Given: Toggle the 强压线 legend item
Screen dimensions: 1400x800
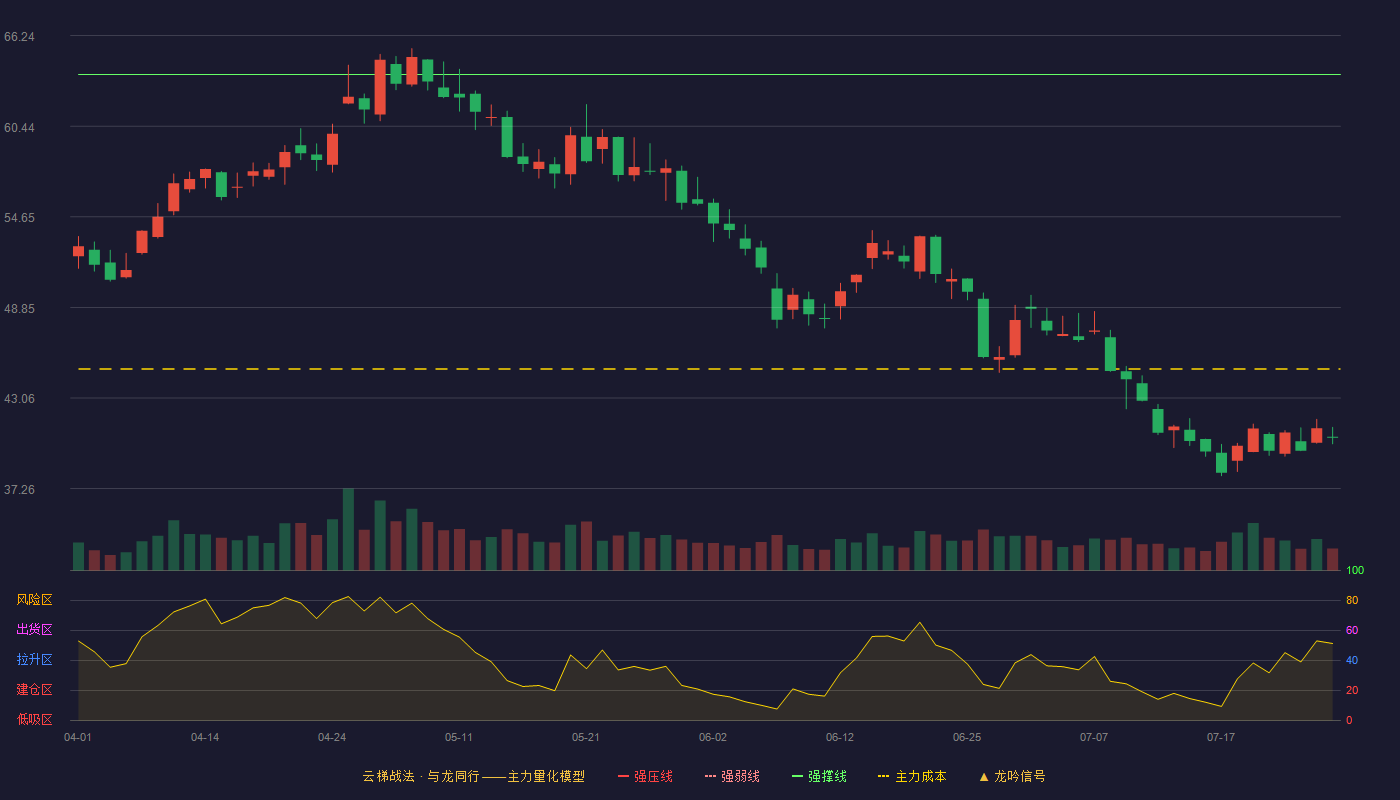Looking at the screenshot, I should tap(645, 776).
